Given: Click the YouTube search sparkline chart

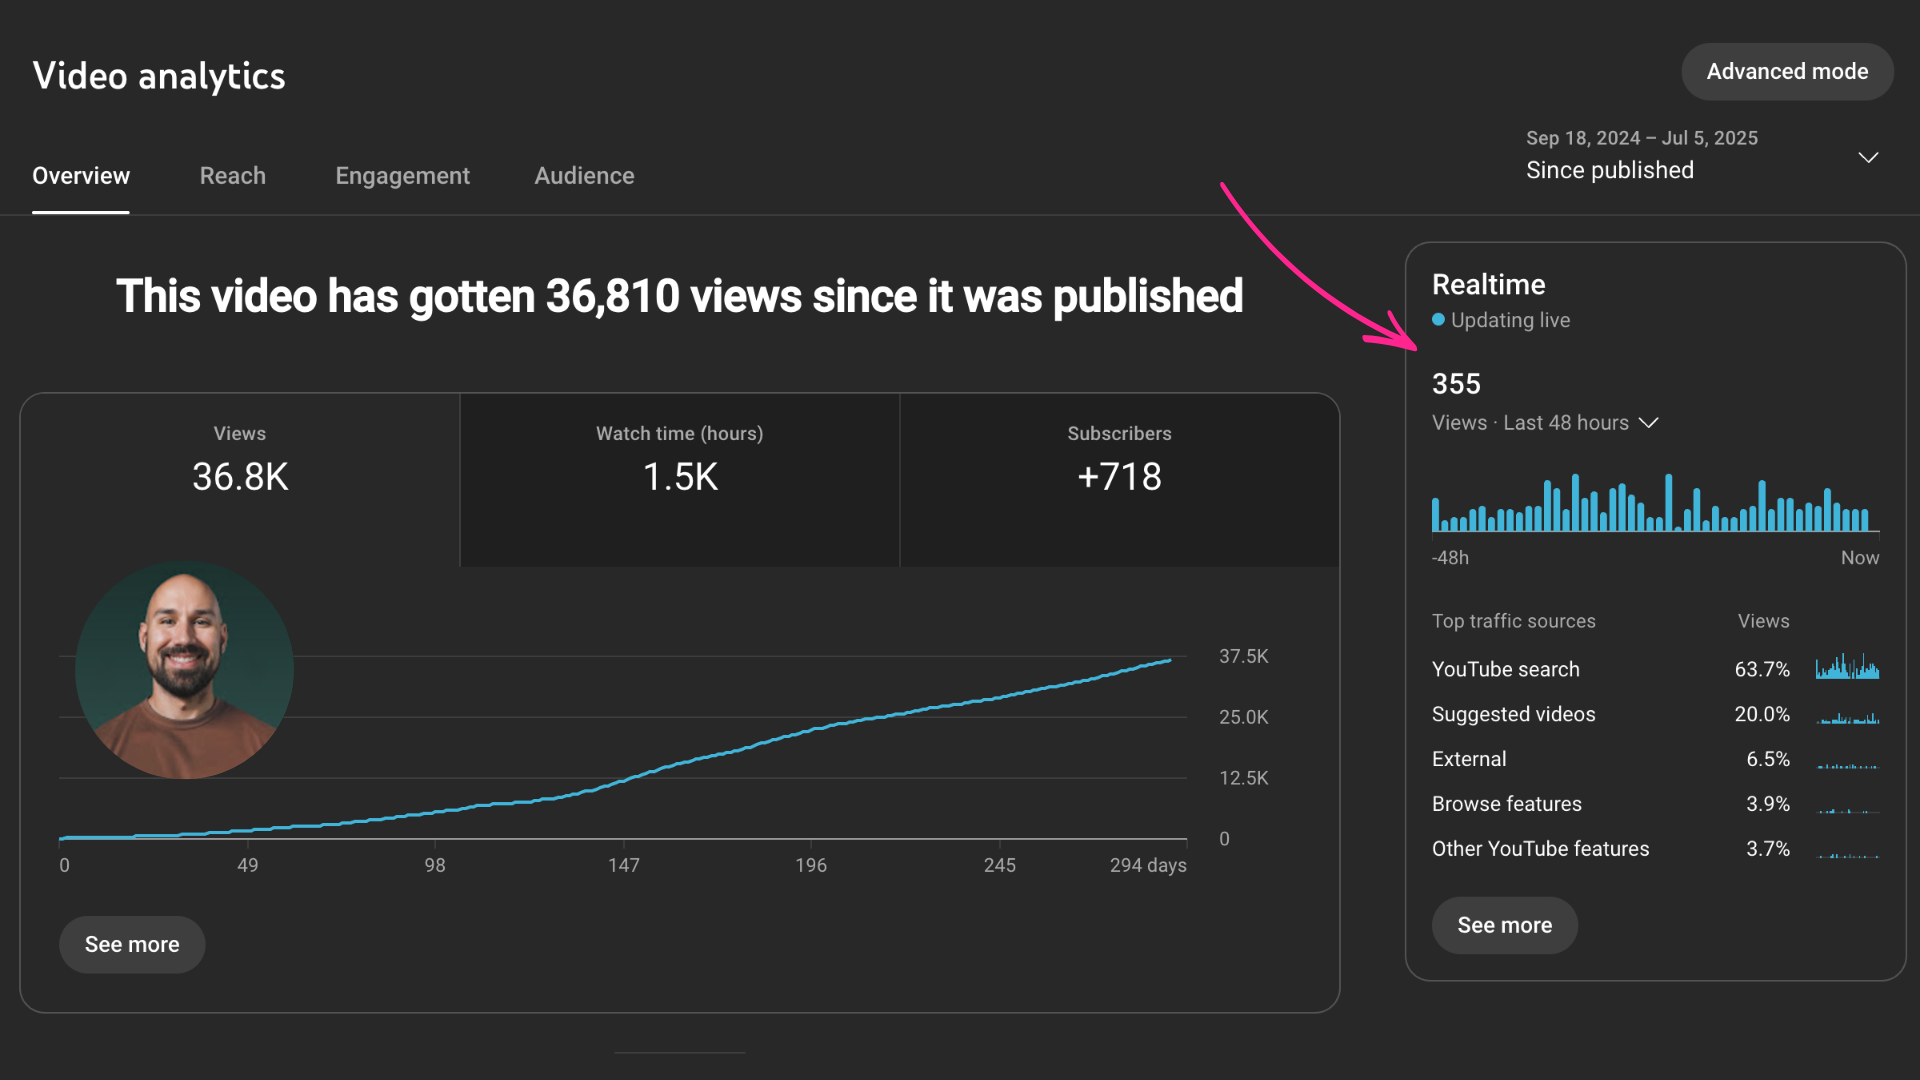Looking at the screenshot, I should (x=1847, y=667).
